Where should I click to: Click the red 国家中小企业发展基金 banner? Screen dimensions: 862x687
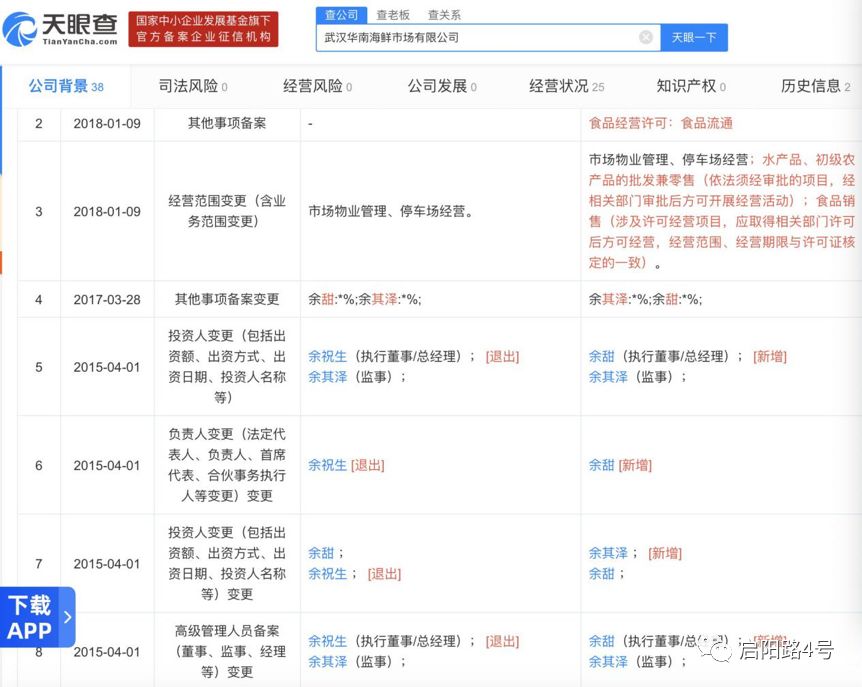coord(203,29)
